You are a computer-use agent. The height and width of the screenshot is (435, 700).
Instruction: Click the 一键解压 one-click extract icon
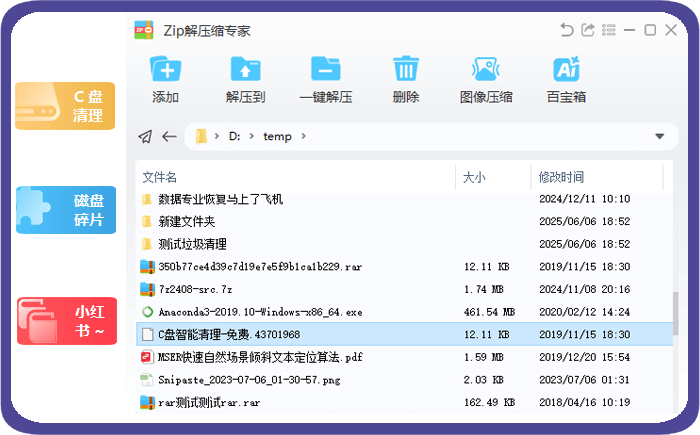pos(325,69)
